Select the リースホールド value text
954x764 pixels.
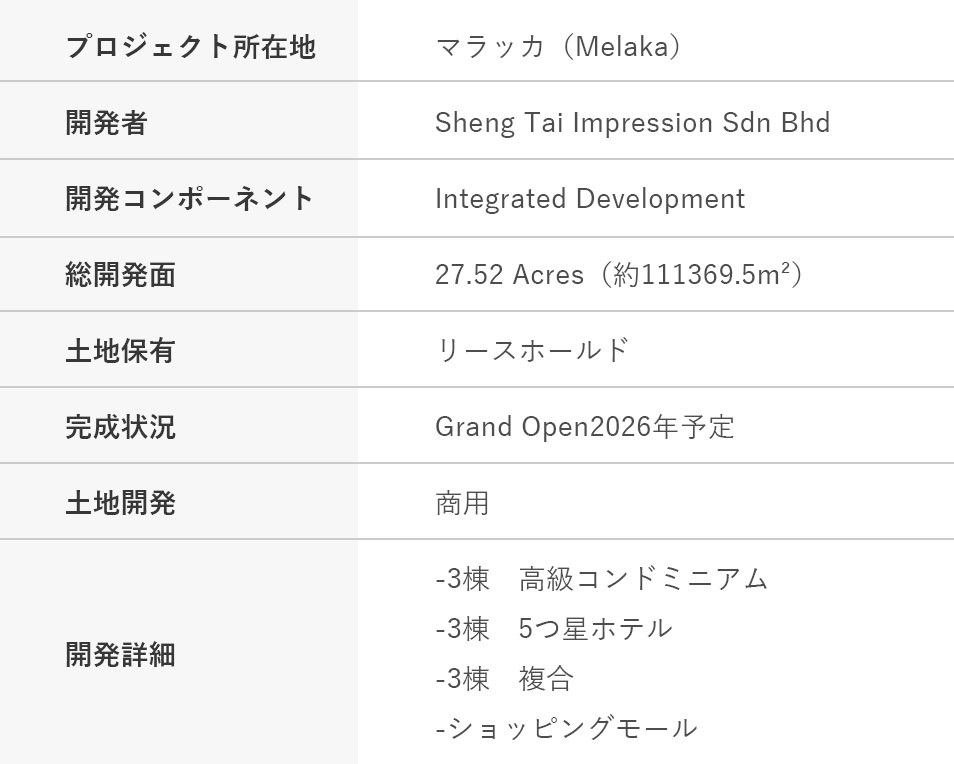tap(532, 351)
